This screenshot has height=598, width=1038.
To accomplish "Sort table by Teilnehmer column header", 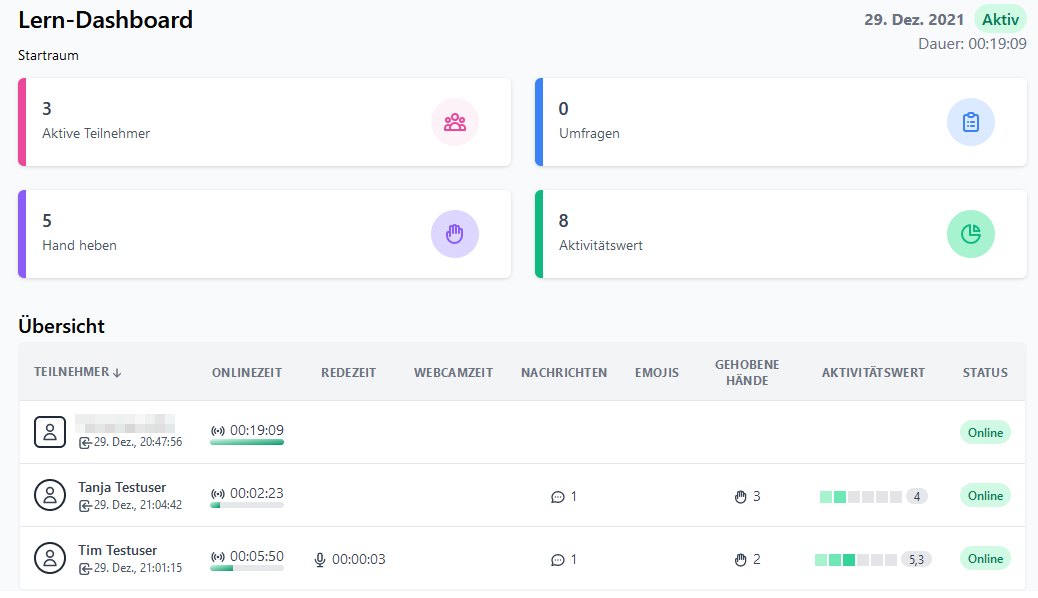I will click(78, 372).
